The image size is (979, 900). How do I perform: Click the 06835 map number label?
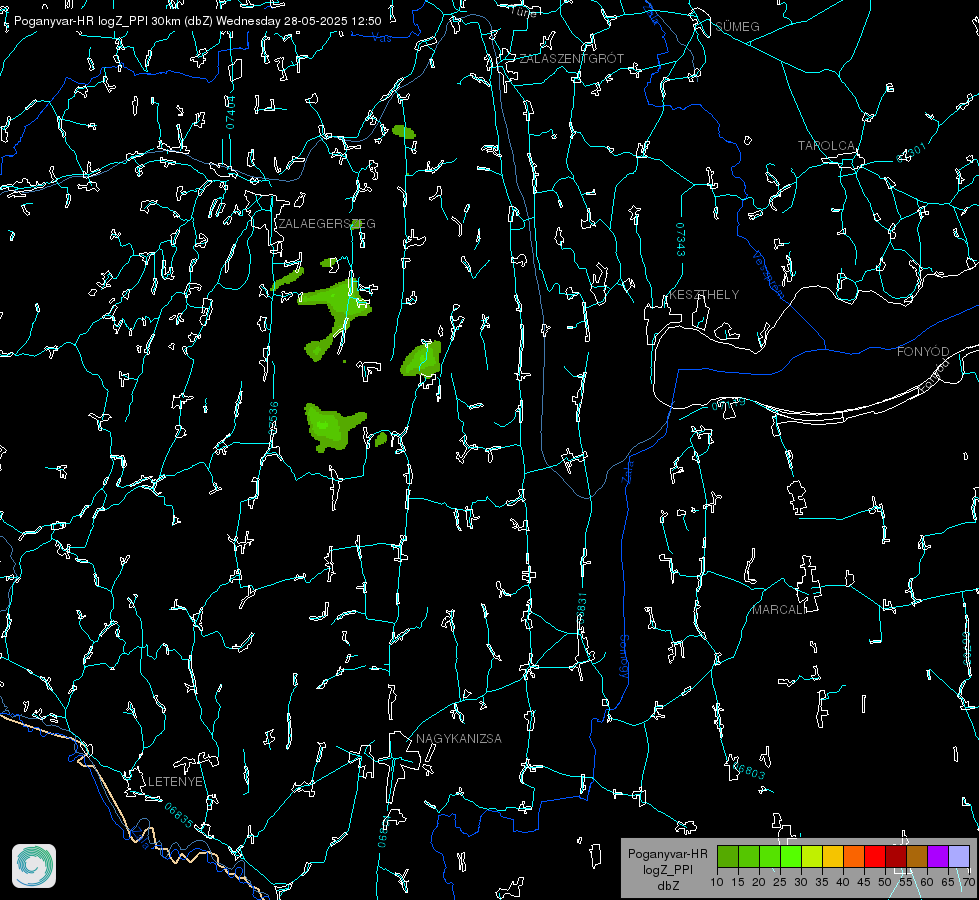point(179,816)
